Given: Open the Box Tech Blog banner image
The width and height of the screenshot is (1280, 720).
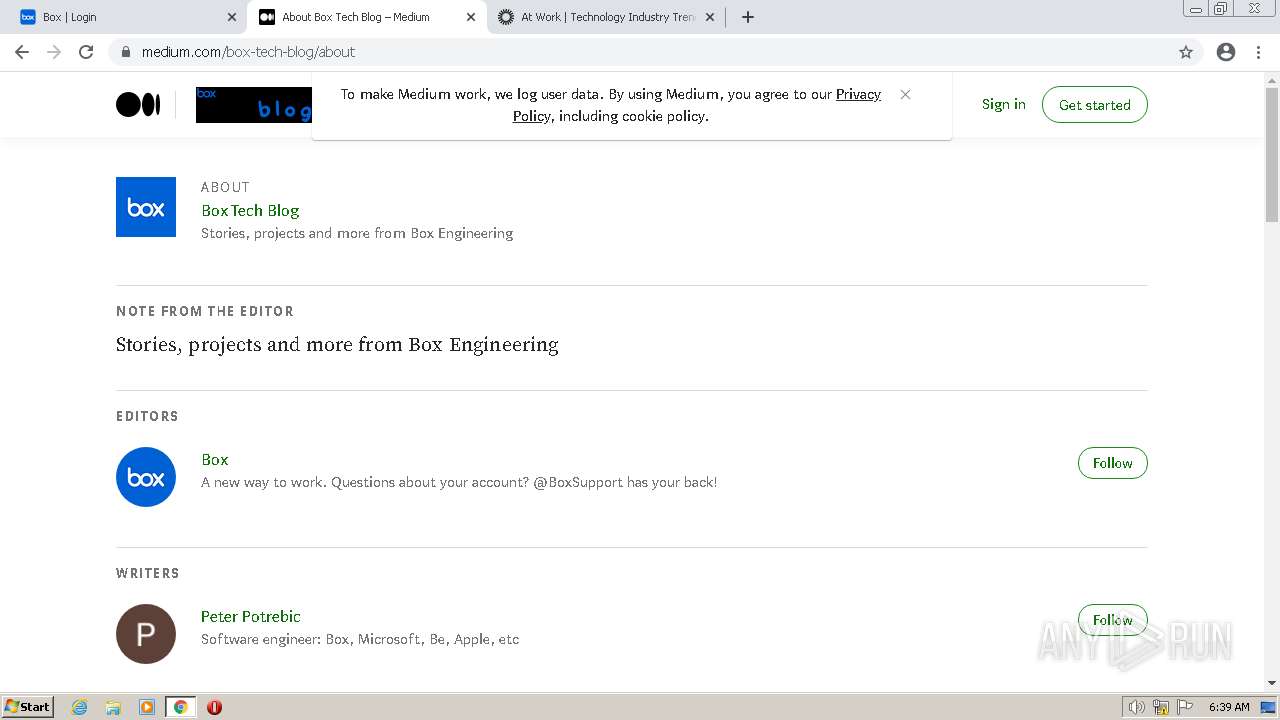Looking at the screenshot, I should click(254, 105).
